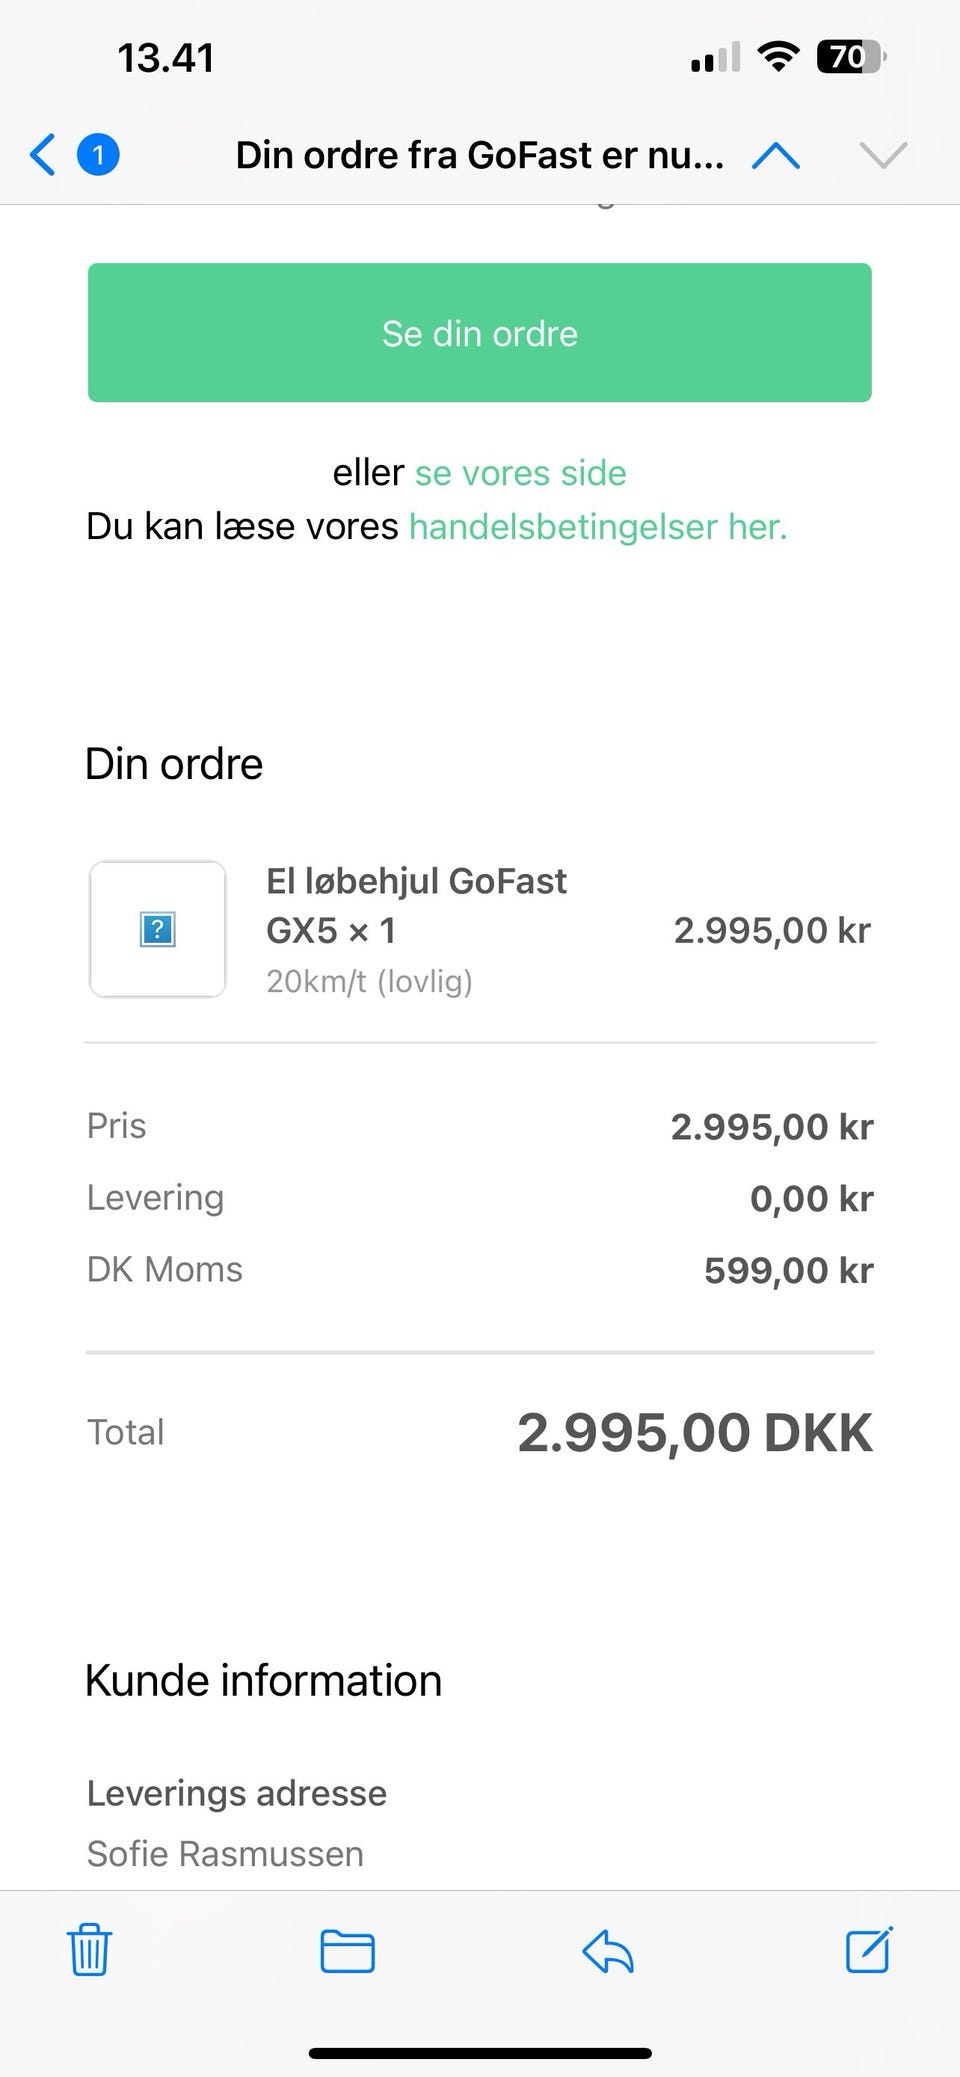Tap the Sofie Rasmussen delivery name

(x=225, y=1853)
